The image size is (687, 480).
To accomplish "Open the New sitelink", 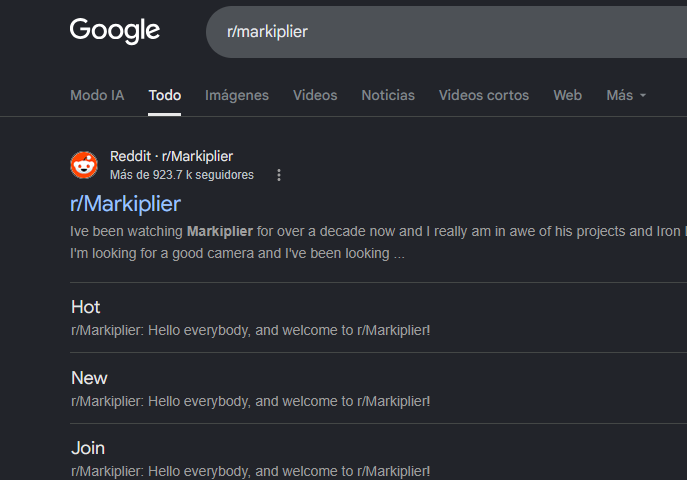I will pyautogui.click(x=89, y=378).
